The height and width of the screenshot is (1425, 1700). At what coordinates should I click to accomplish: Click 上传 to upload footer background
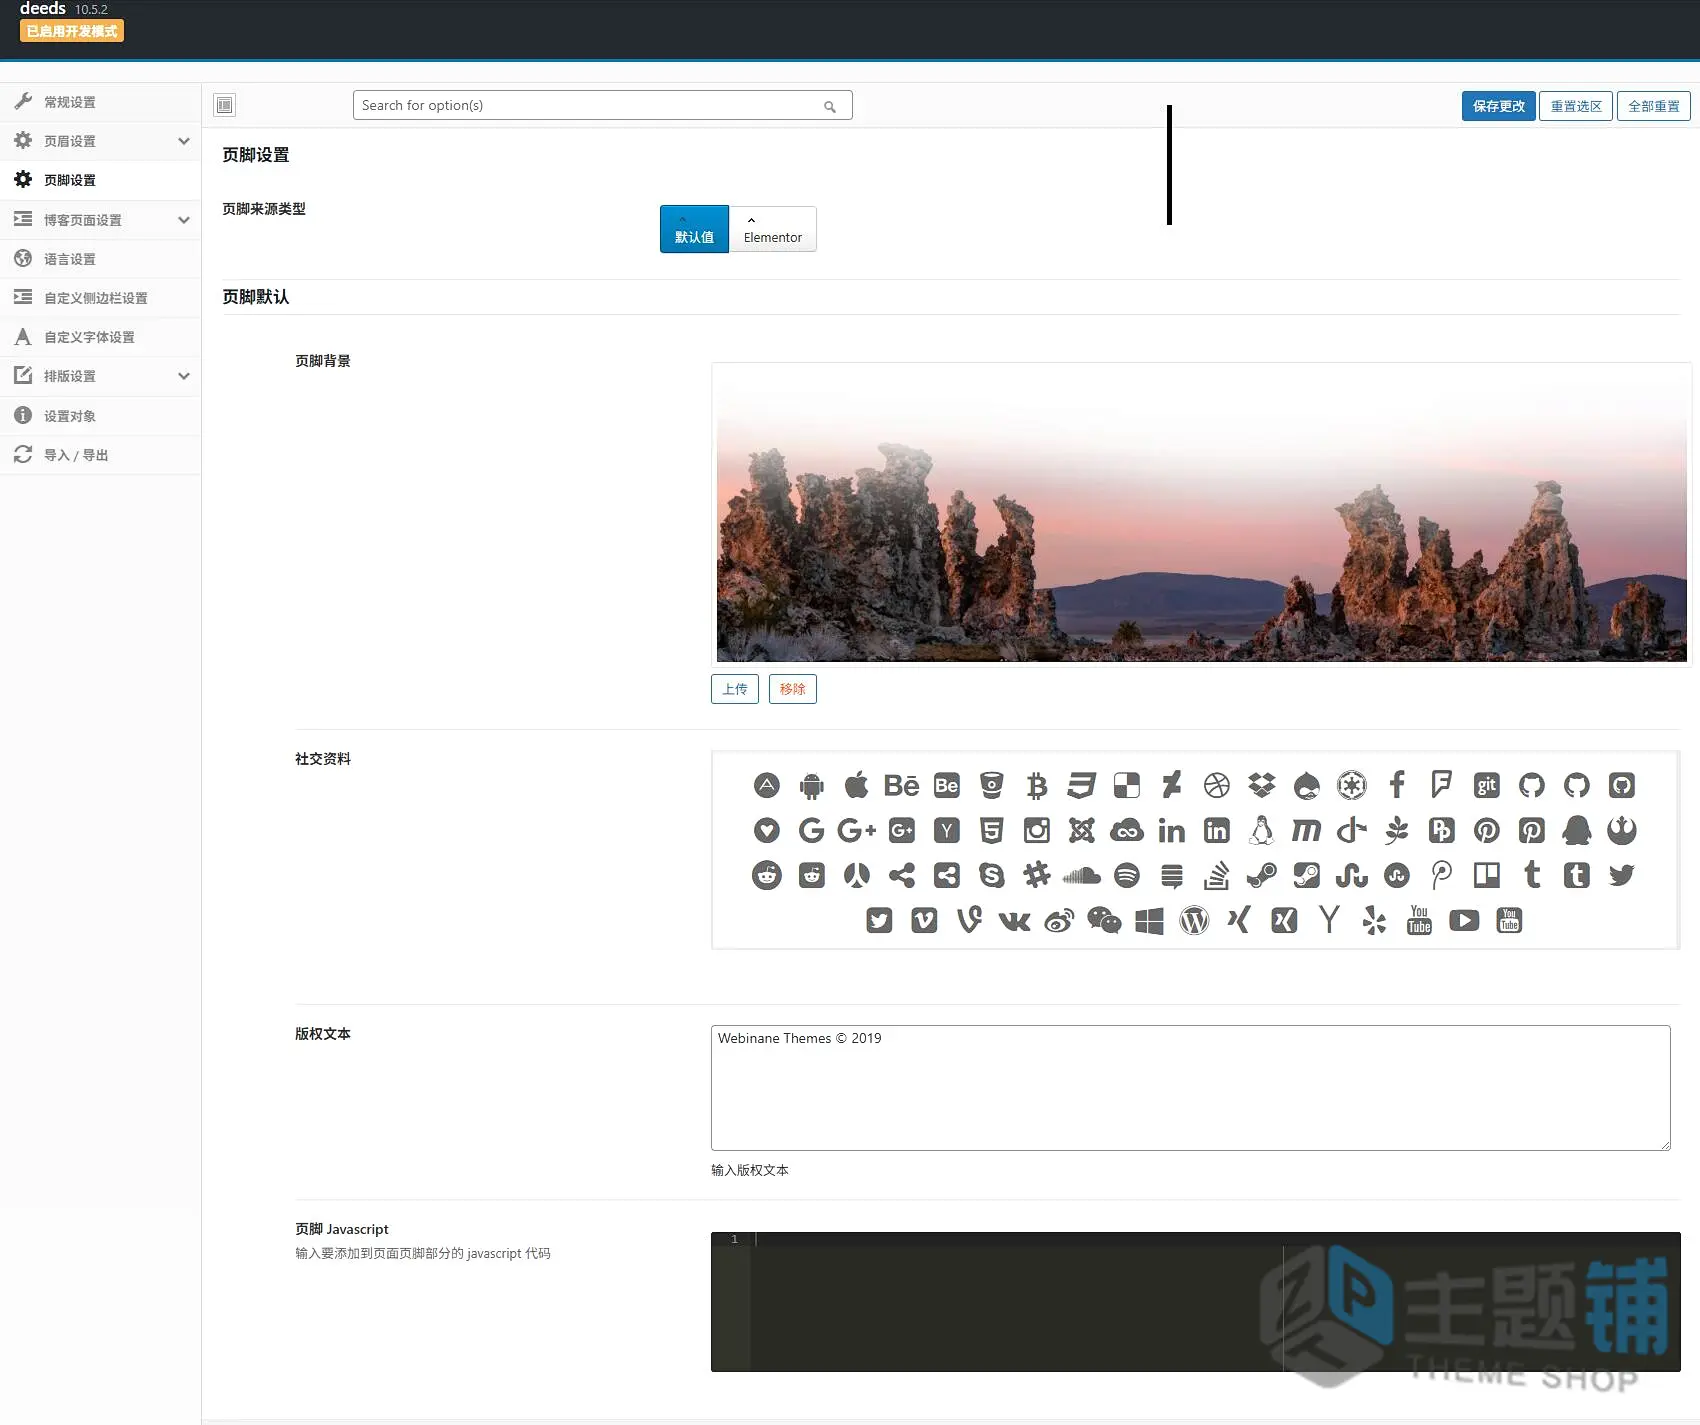pos(735,689)
